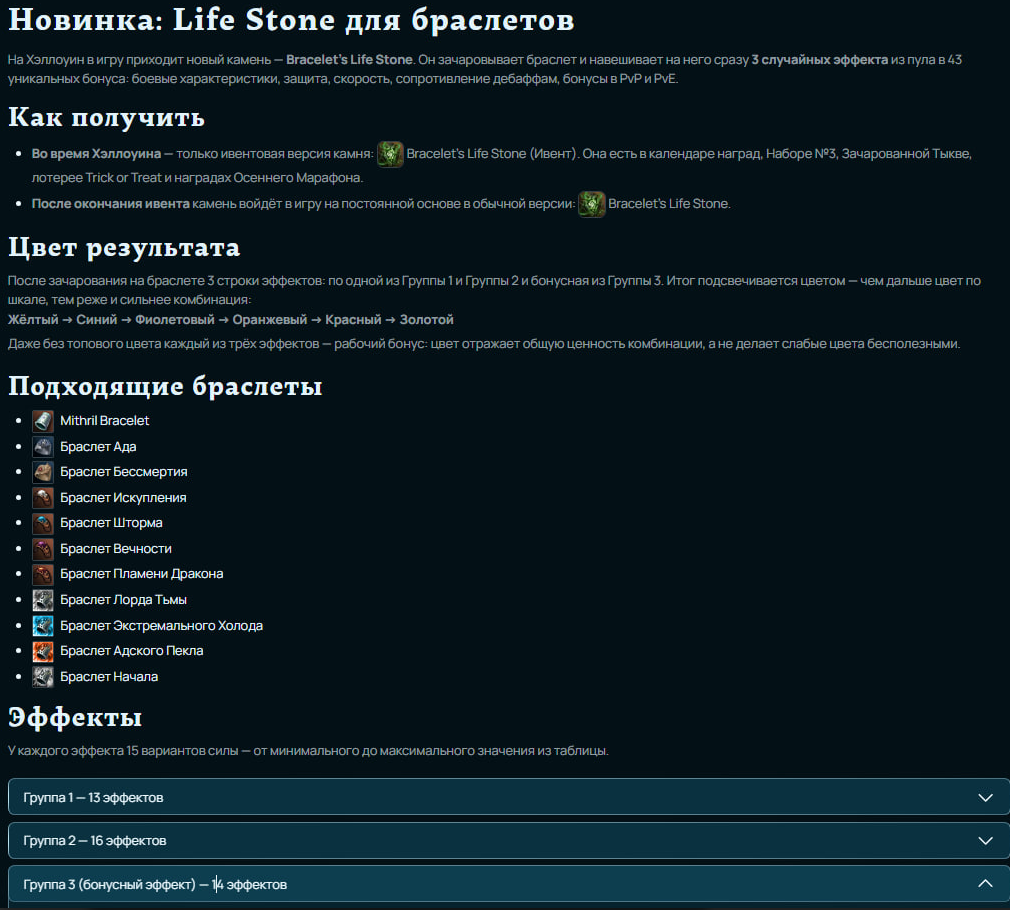Click the chevron arrow on Группа 1 row
1010x910 pixels.
pyautogui.click(x=986, y=797)
